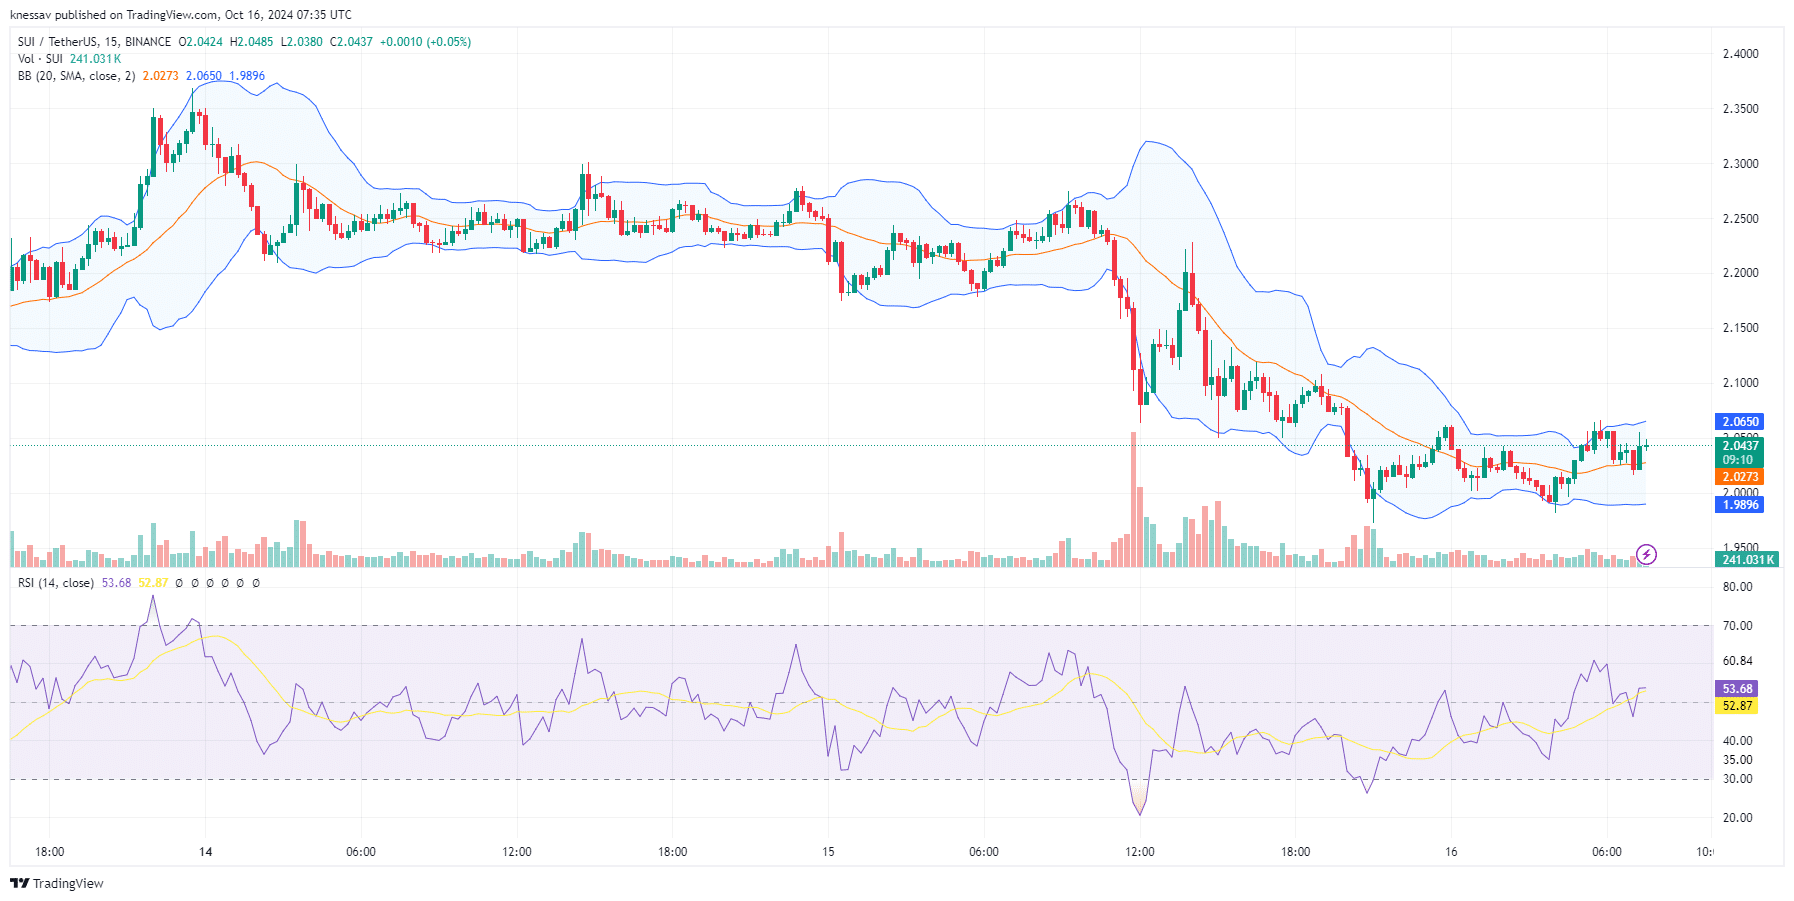Click the 2.3500 price axis label

coord(1740,109)
